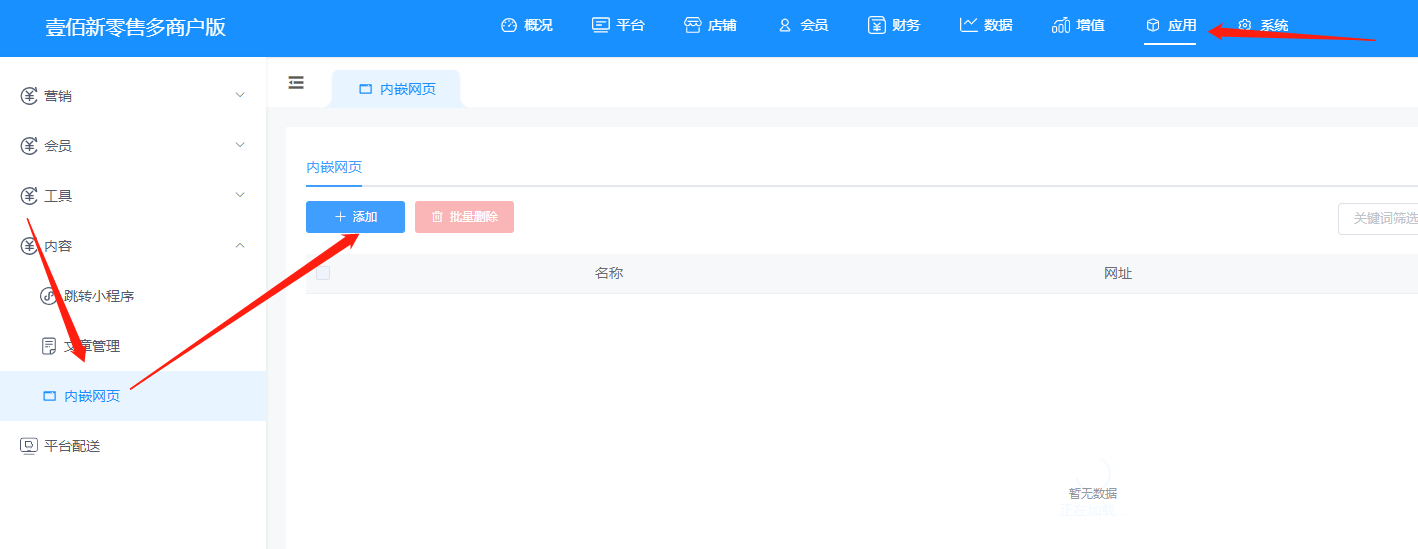Click the 店铺 shop icon
Screen dimensions: 1418x549
[x=692, y=25]
